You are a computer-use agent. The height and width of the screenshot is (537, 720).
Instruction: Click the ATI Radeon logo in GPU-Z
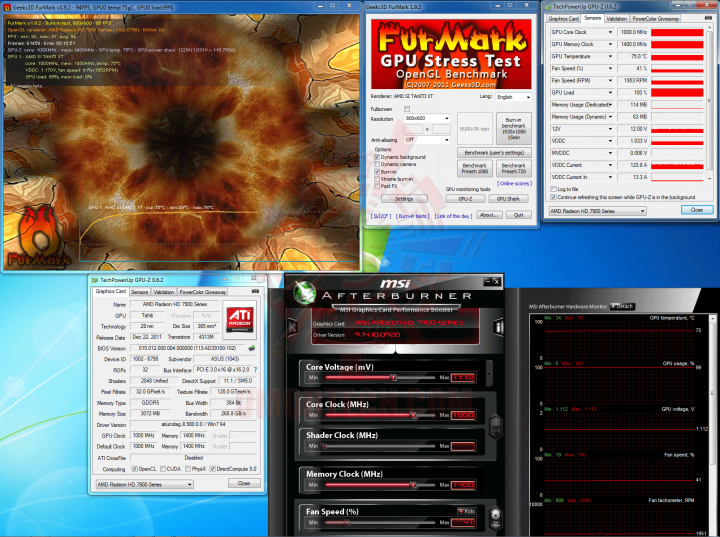click(x=240, y=319)
